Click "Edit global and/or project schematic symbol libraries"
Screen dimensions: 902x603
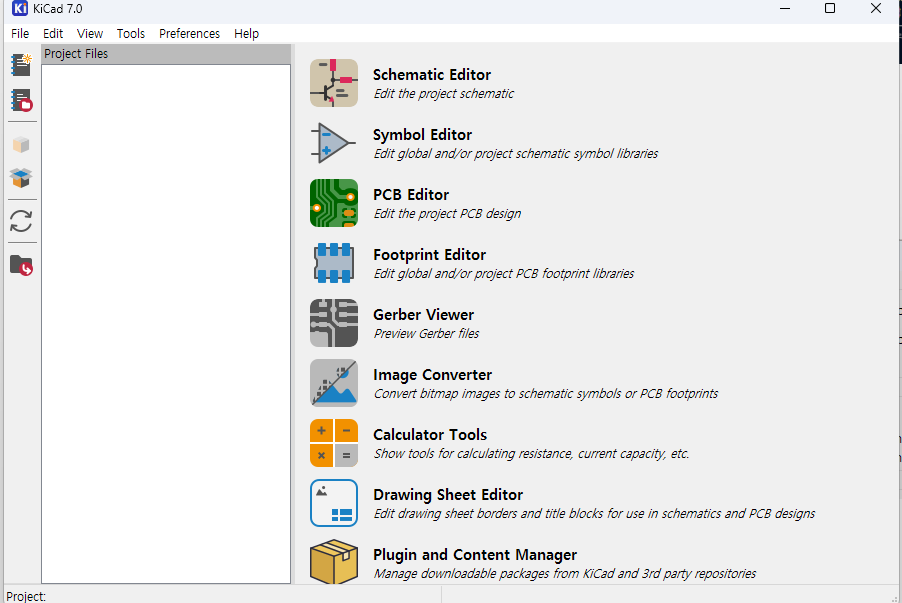click(x=515, y=154)
